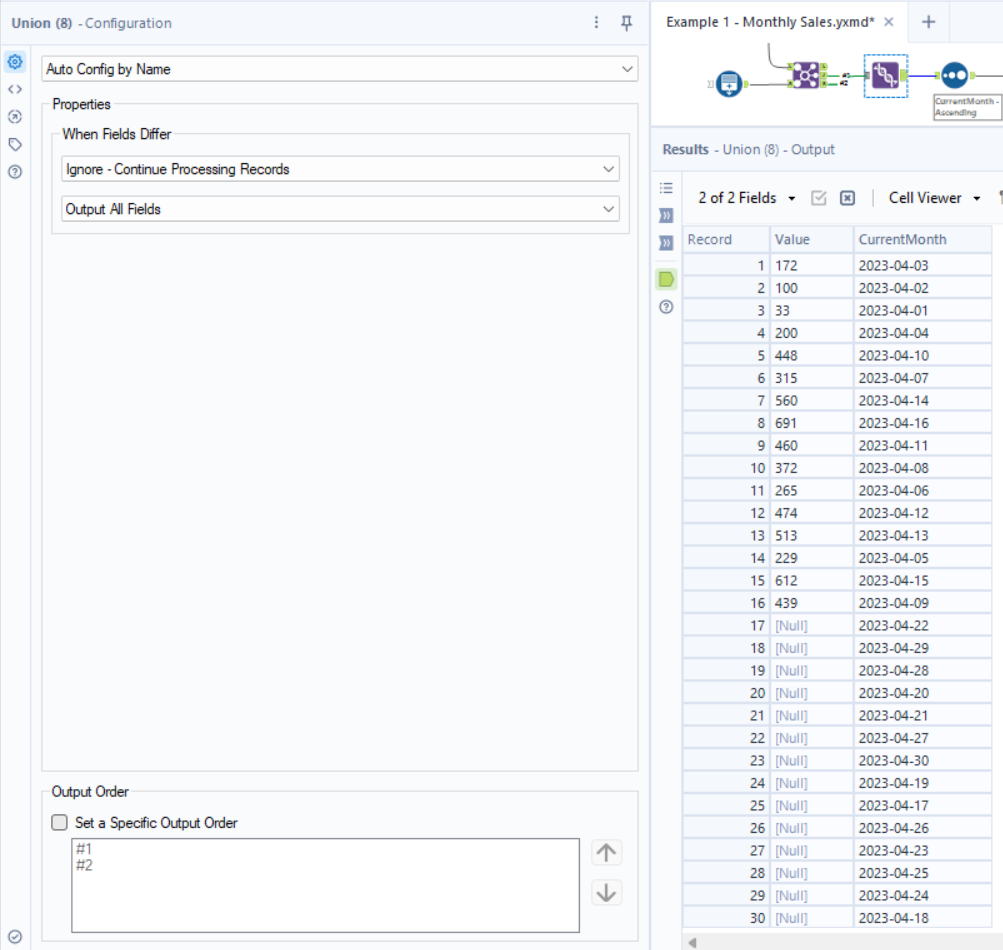Viewport: 1003px width, 950px height.
Task: Open the workflow Configuration gear icon
Action: pyautogui.click(x=14, y=61)
